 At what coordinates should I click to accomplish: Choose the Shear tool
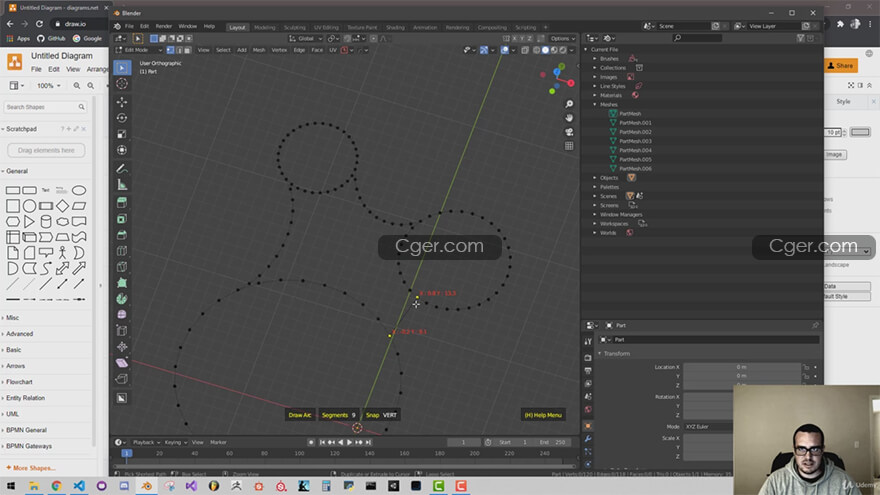tap(122, 363)
